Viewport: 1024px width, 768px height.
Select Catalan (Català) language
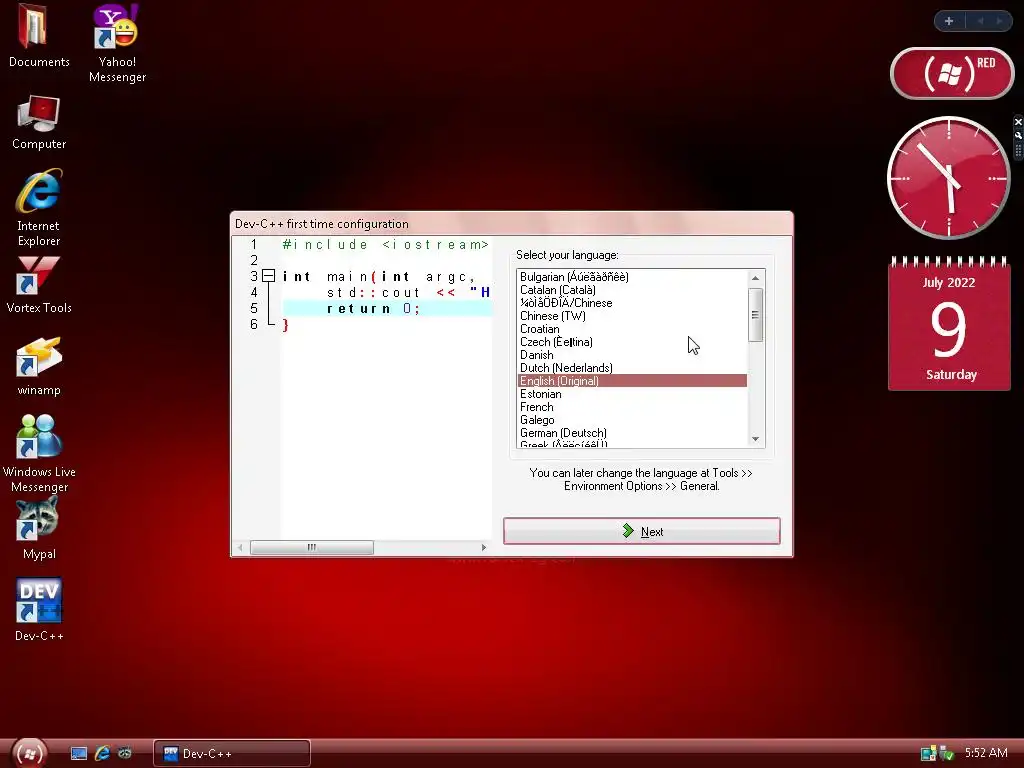click(632, 290)
